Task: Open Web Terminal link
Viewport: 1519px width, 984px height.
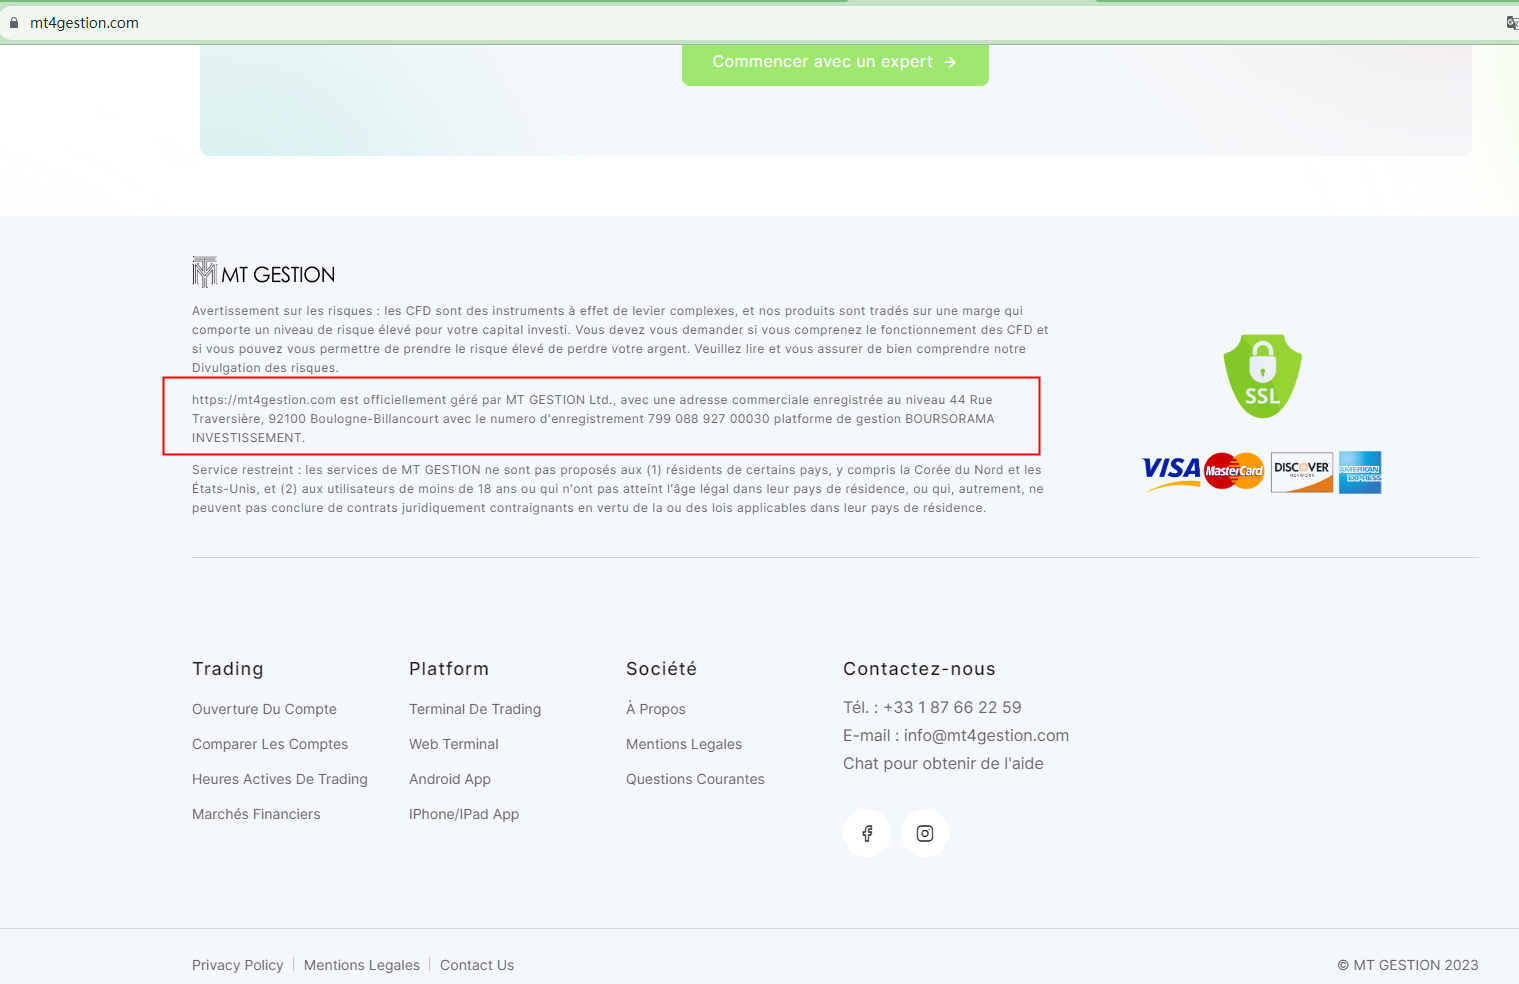Action: (x=454, y=744)
